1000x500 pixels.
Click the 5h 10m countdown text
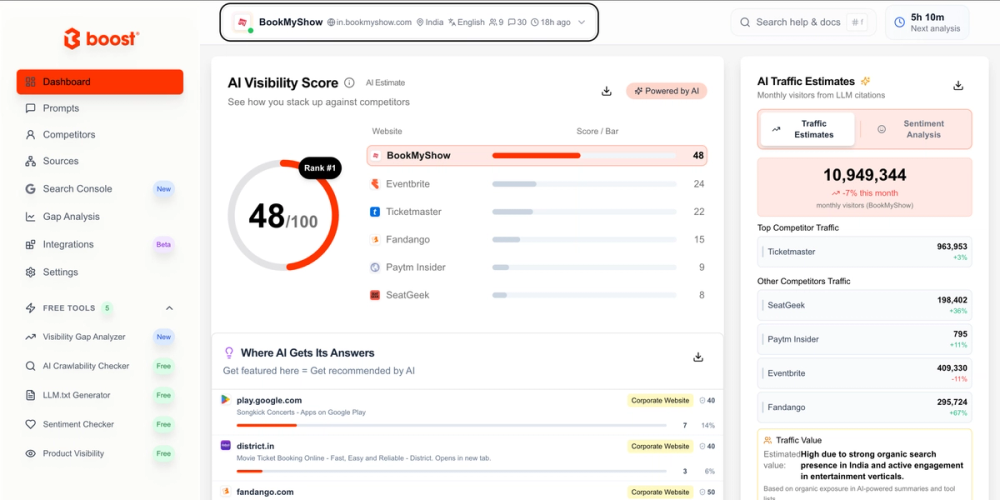point(927,17)
